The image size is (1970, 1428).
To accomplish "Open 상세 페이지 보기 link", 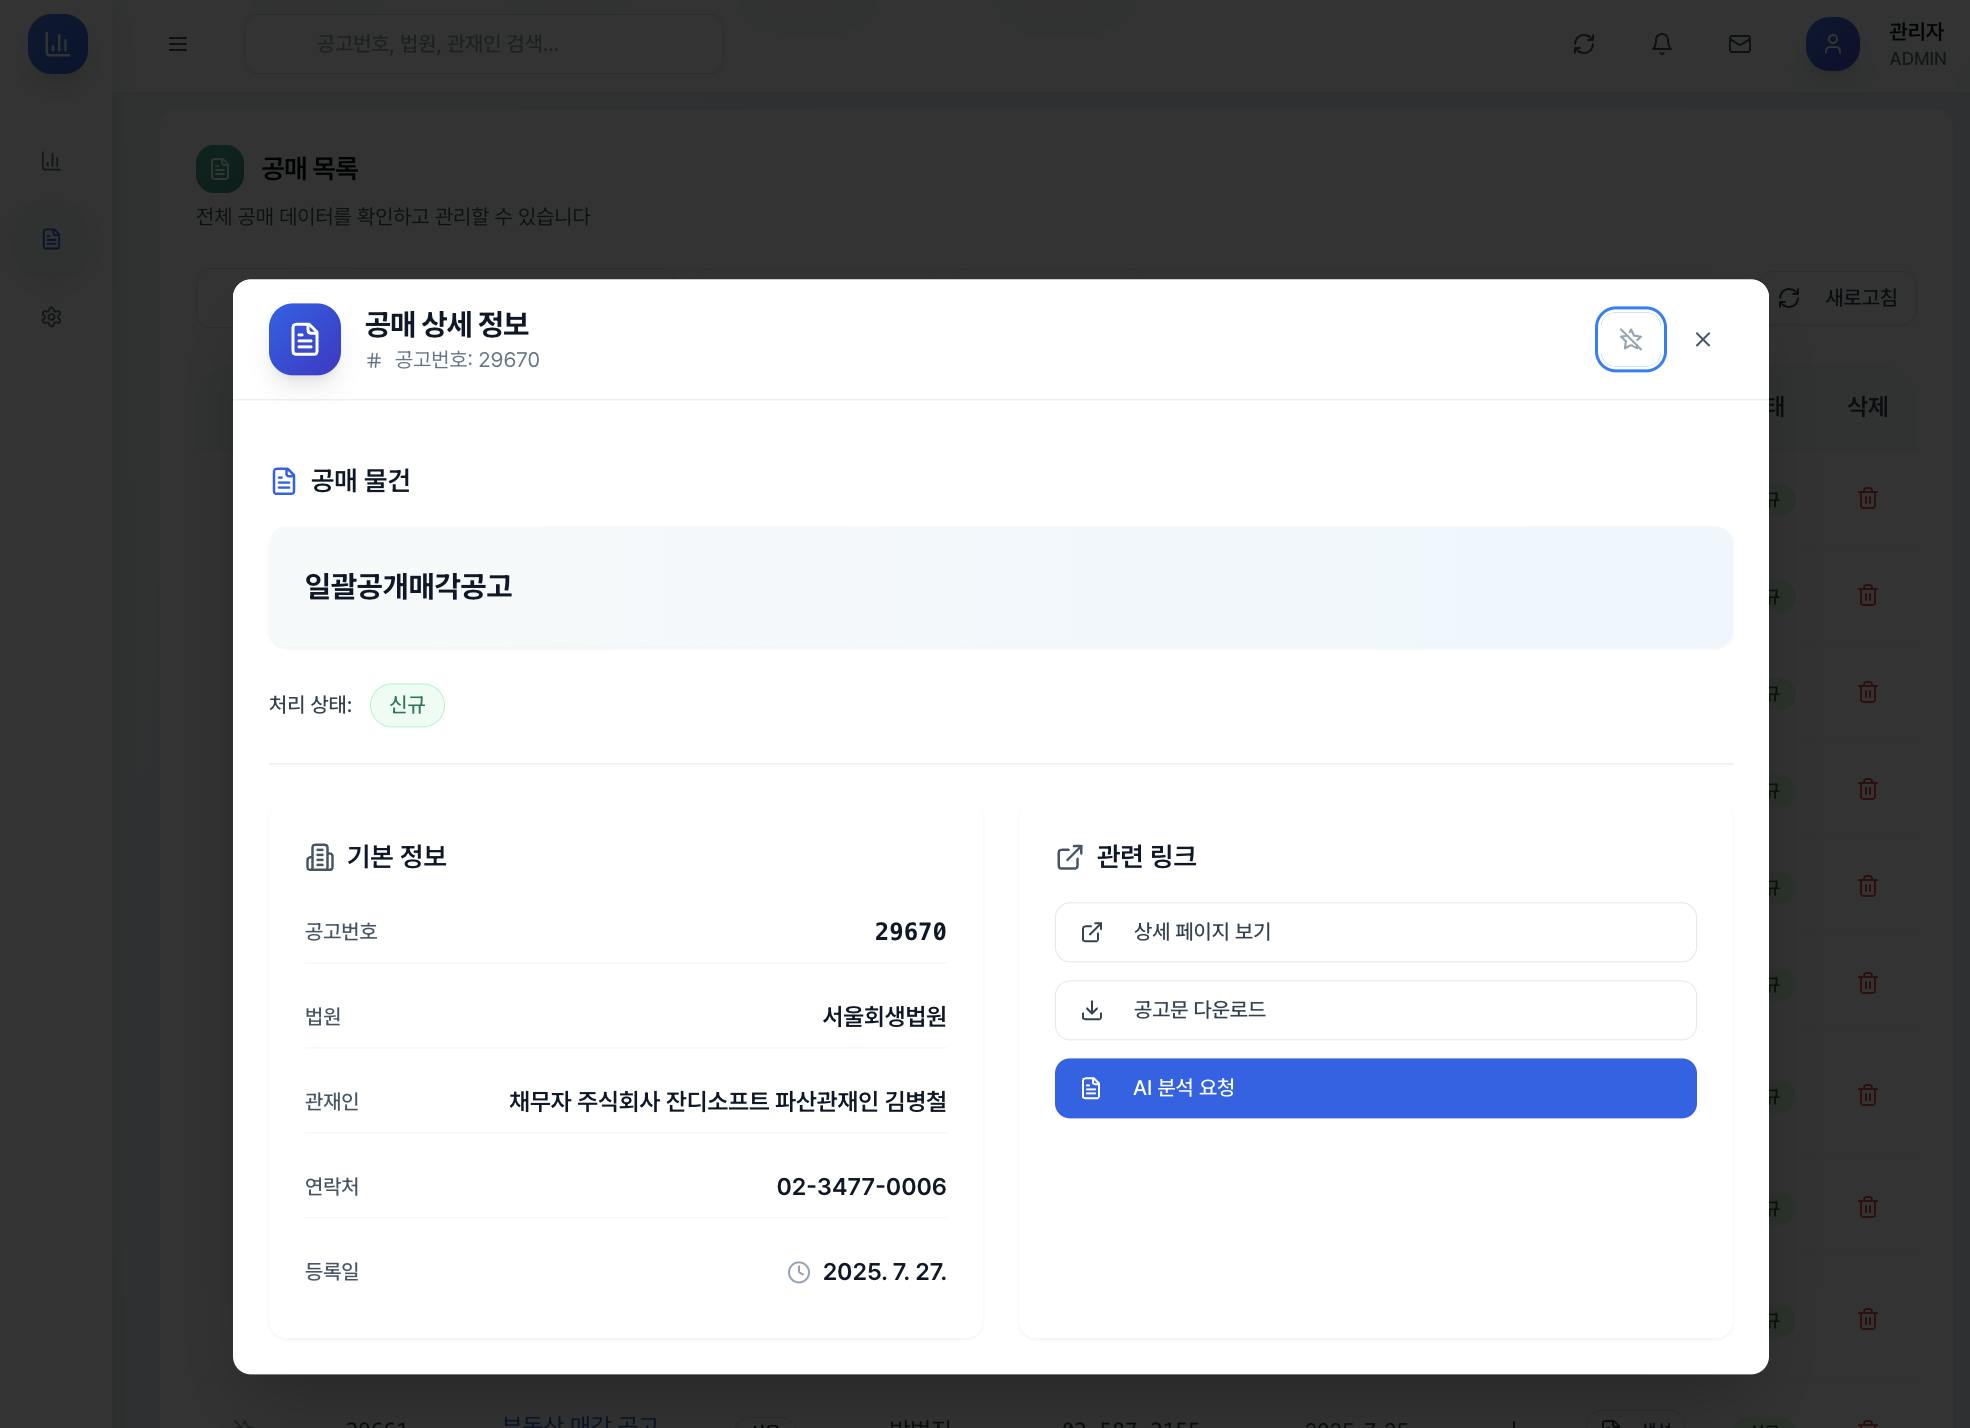I will coord(1375,932).
